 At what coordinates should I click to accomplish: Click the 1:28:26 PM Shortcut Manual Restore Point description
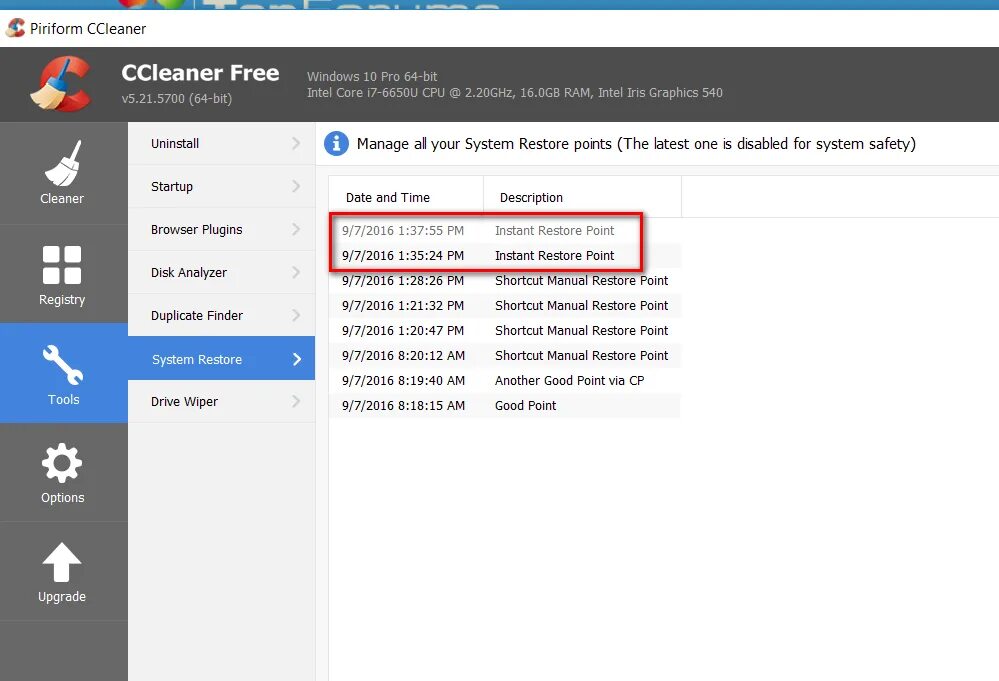pos(582,280)
